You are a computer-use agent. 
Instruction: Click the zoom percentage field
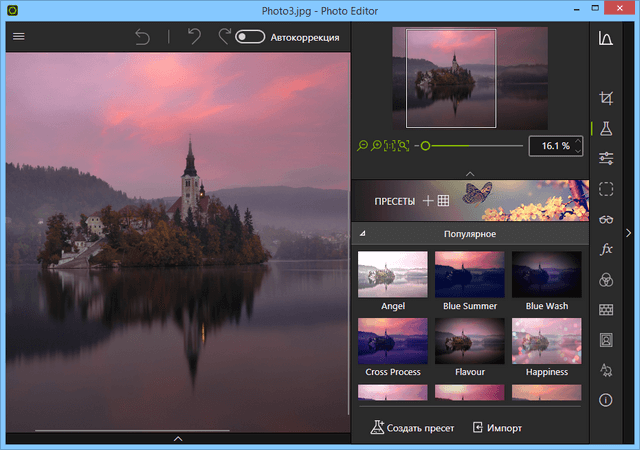pyautogui.click(x=554, y=146)
